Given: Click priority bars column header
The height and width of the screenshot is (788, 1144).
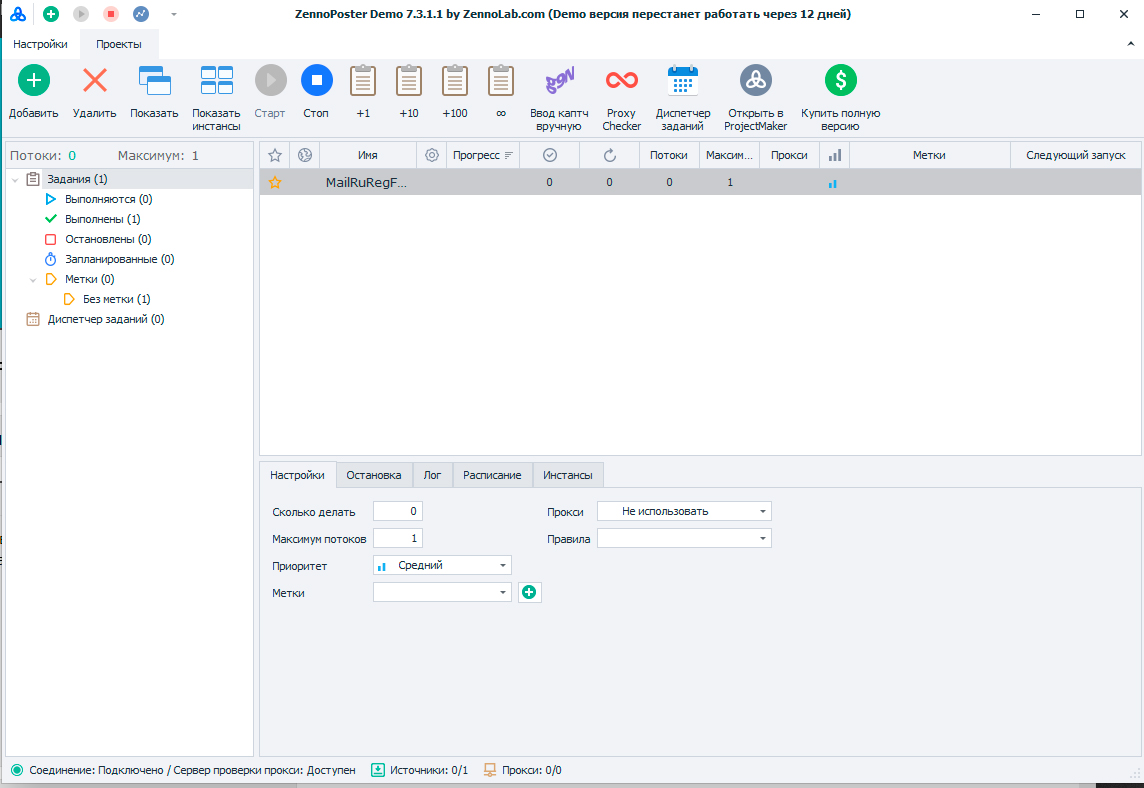Looking at the screenshot, I should [835, 155].
